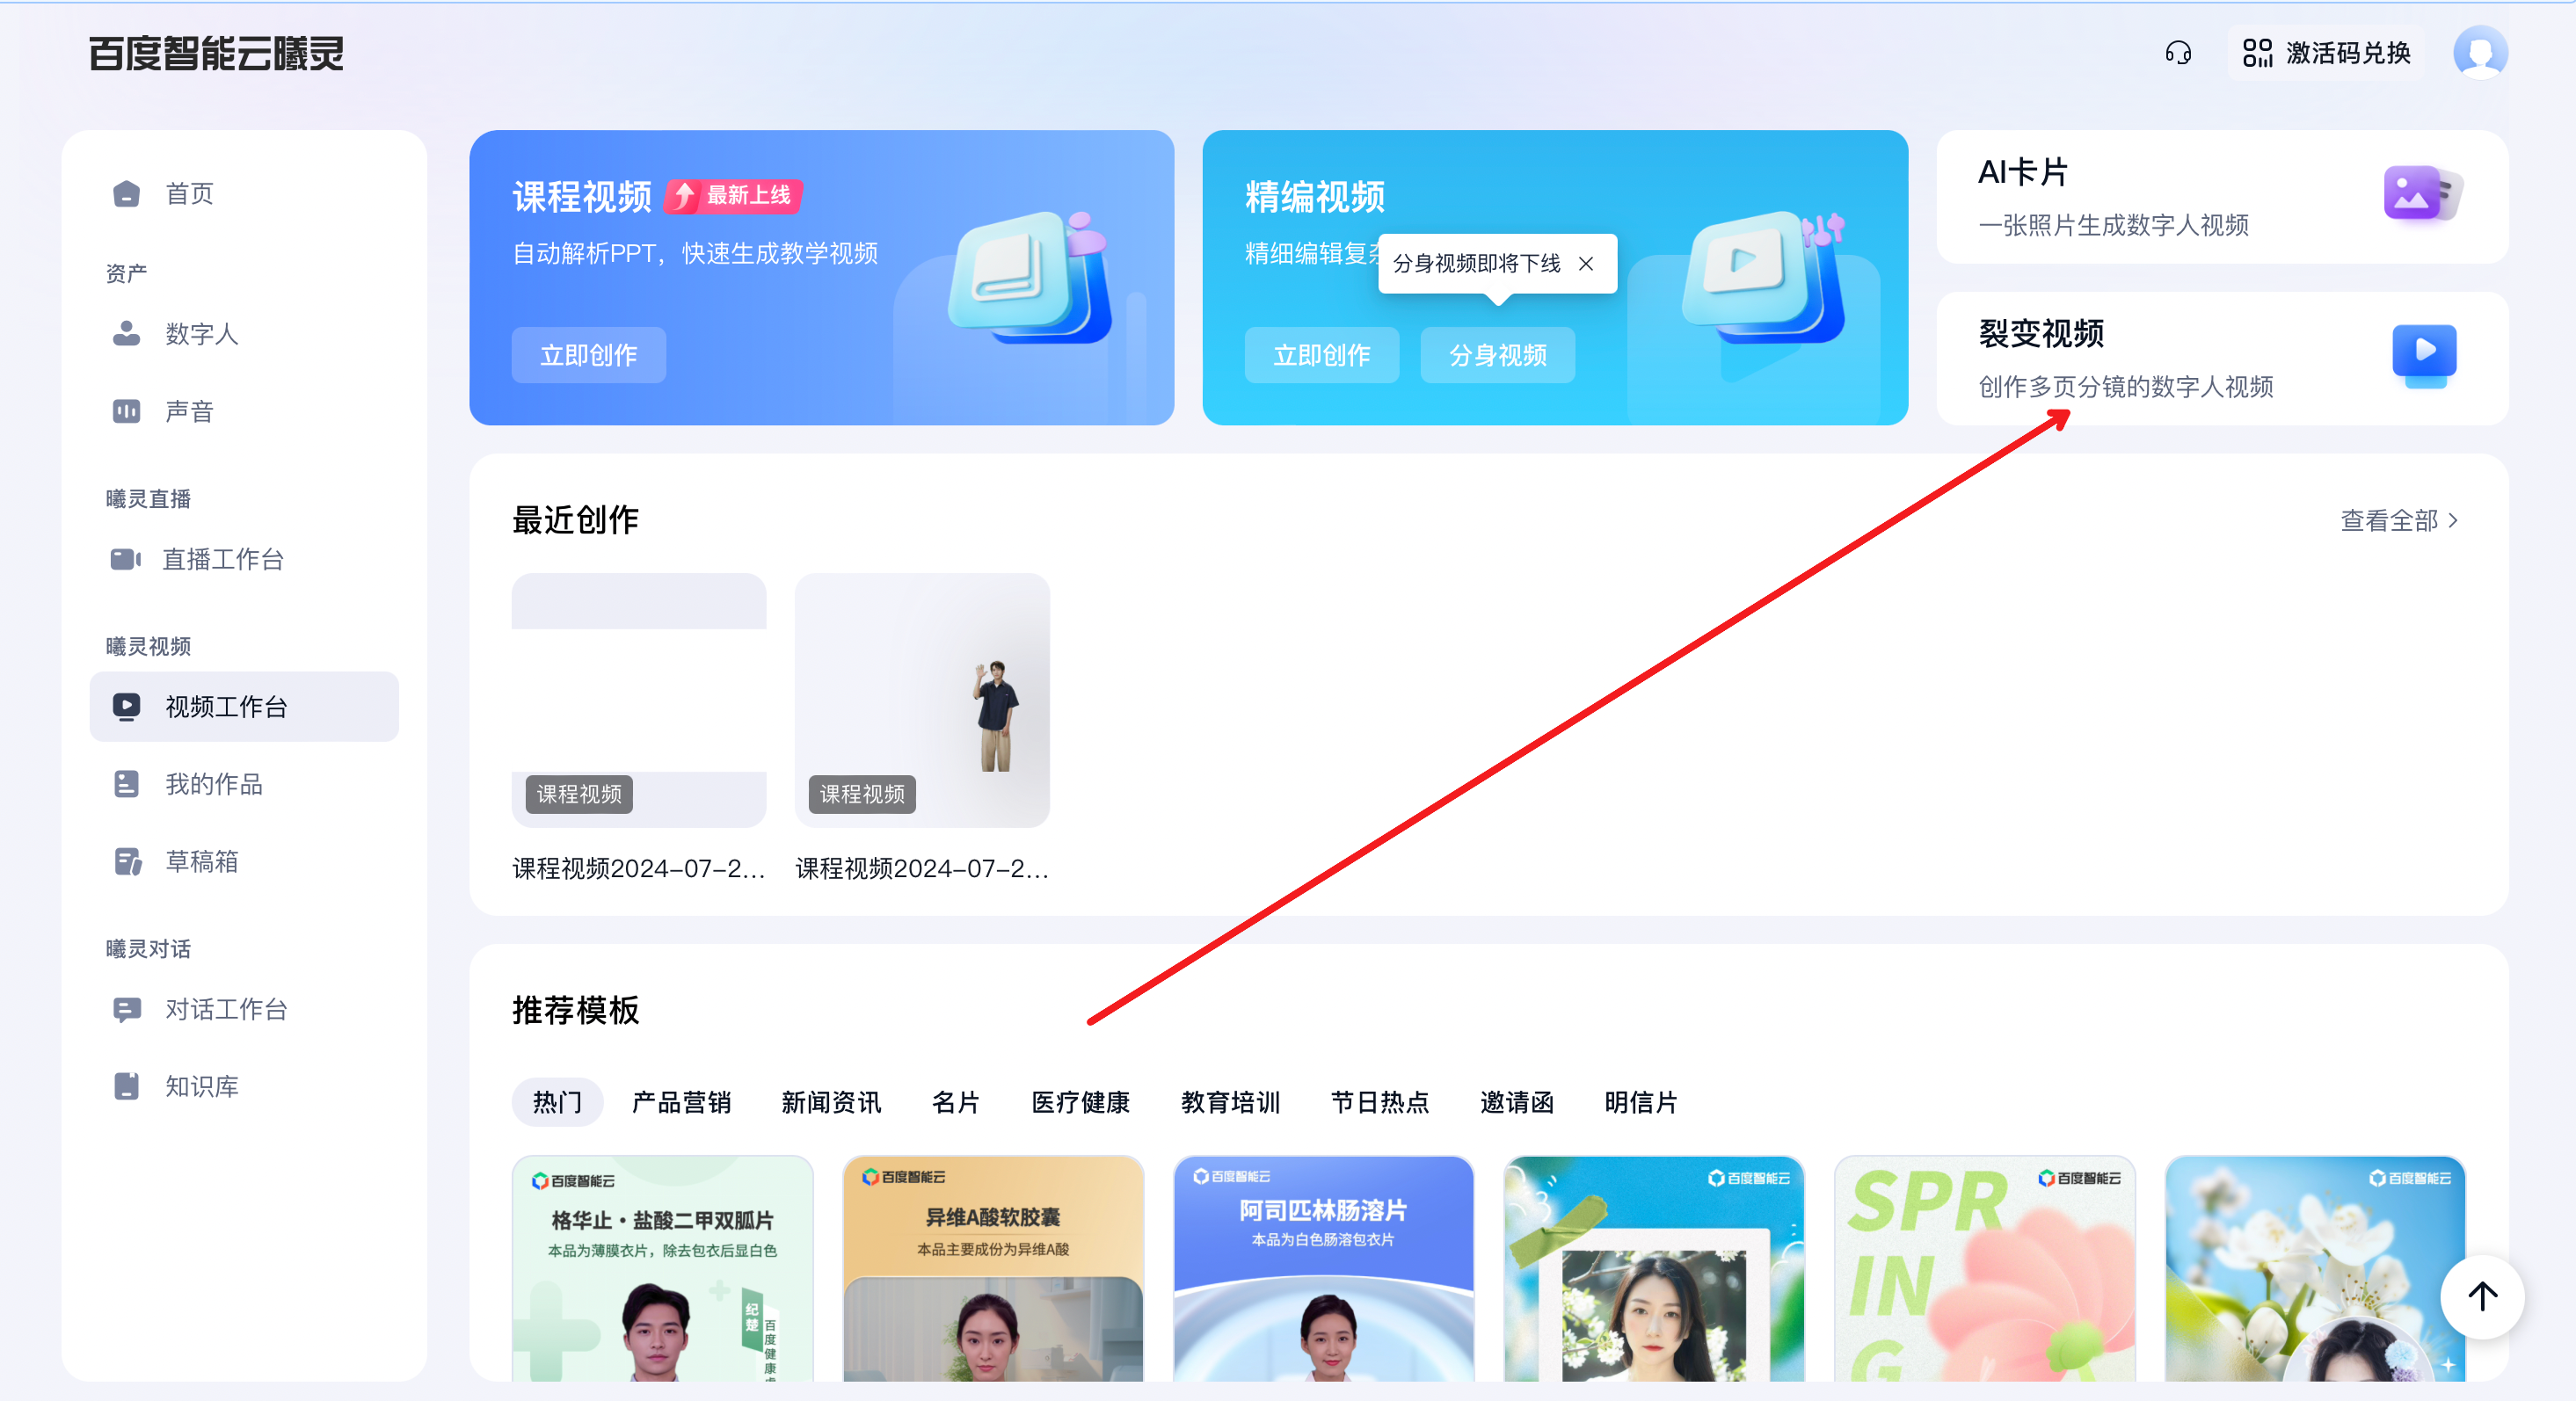Open 声音 in sidebar
The width and height of the screenshot is (2576, 1401).
[x=244, y=411]
